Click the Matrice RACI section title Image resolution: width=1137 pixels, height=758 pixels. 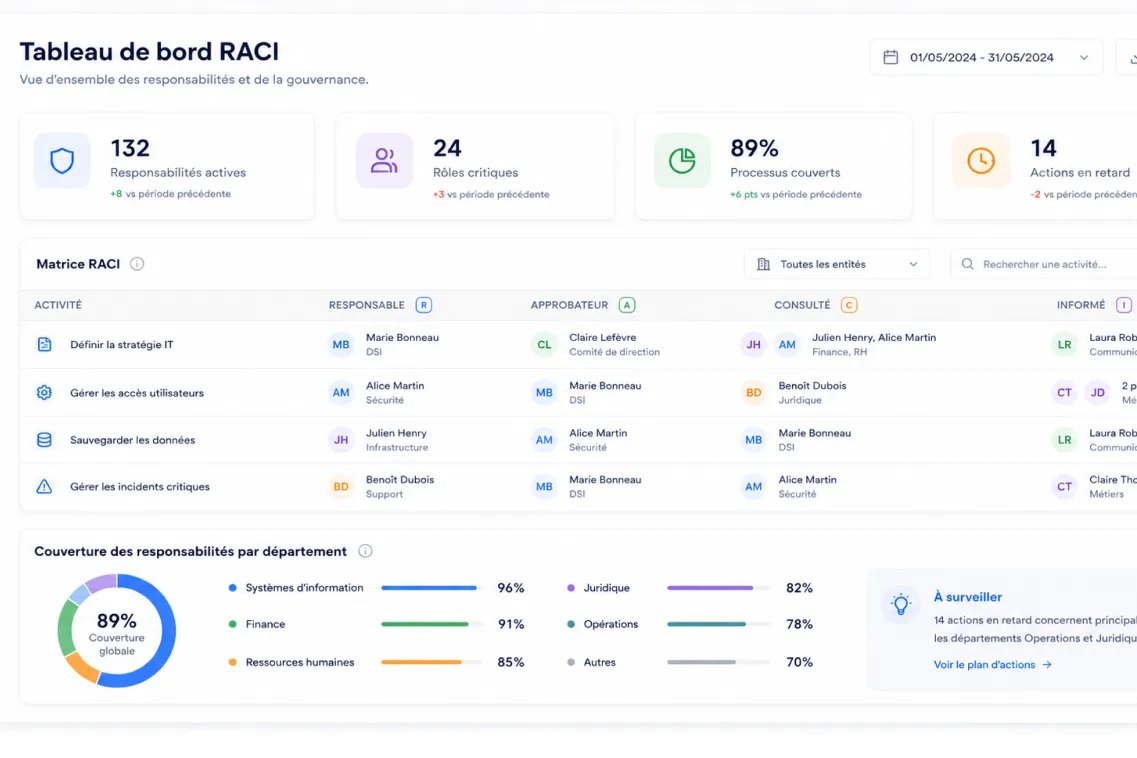[x=78, y=264]
